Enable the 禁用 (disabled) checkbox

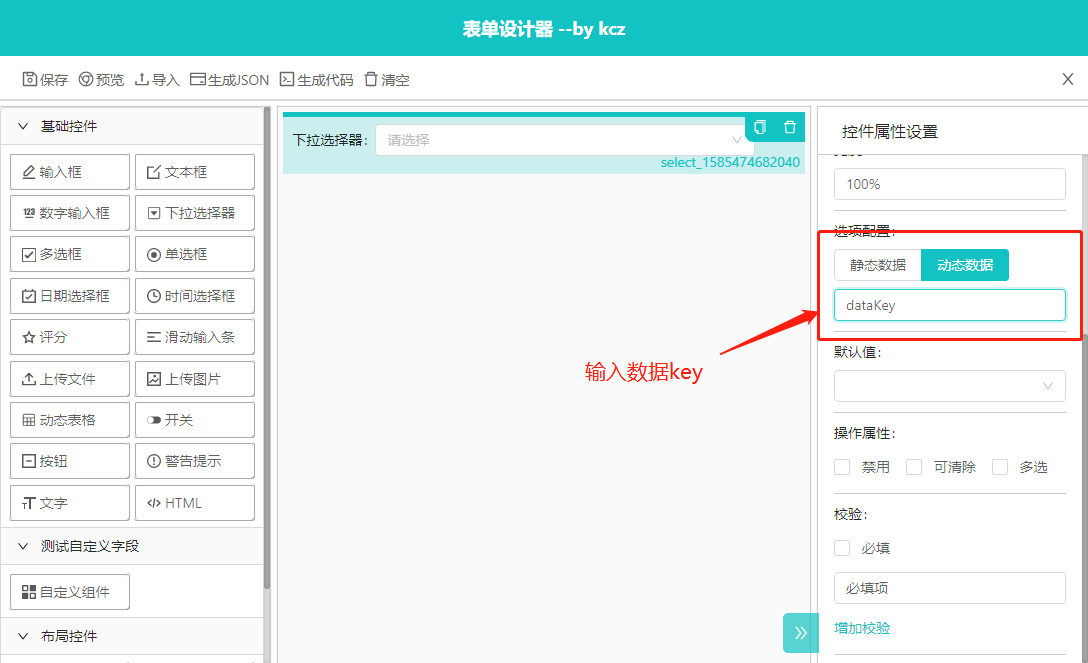pos(842,467)
